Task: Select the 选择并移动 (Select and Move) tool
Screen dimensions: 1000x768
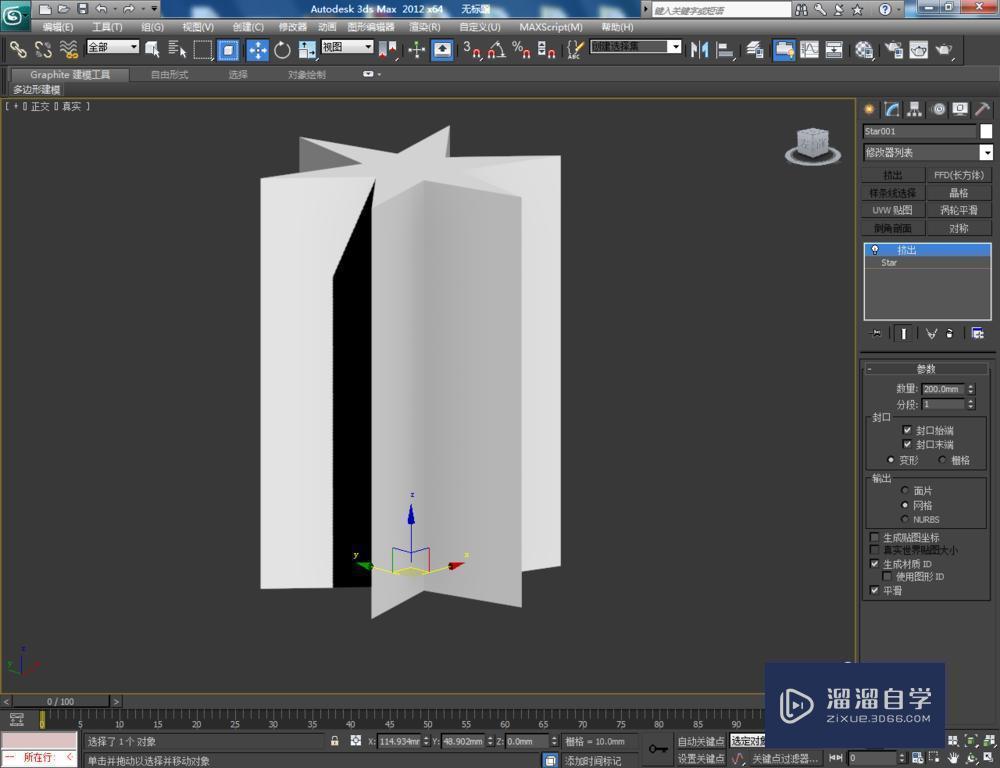Action: pos(258,50)
